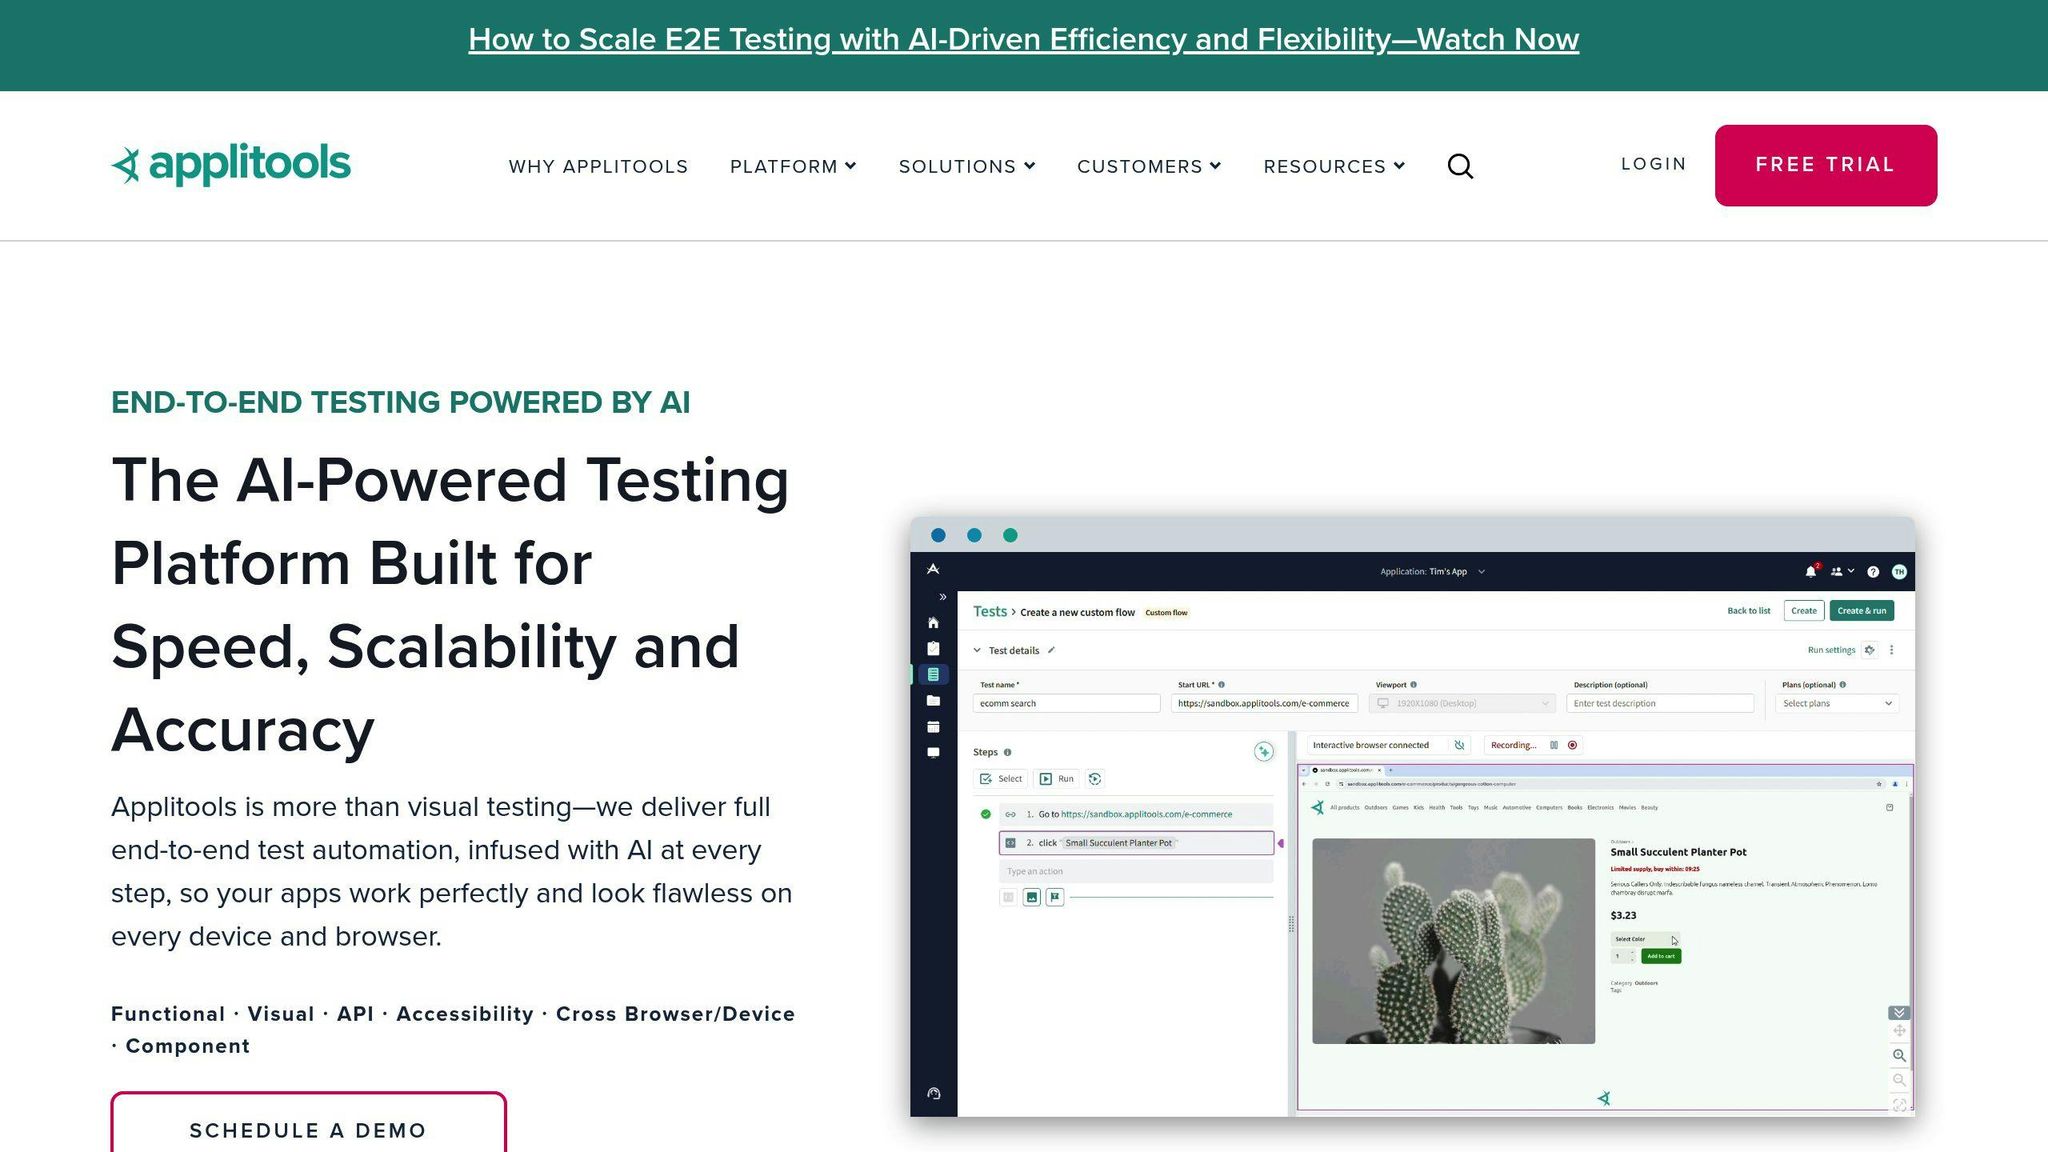Expand the Resources dropdown menu
The width and height of the screenshot is (2048, 1152).
pyautogui.click(x=1333, y=166)
